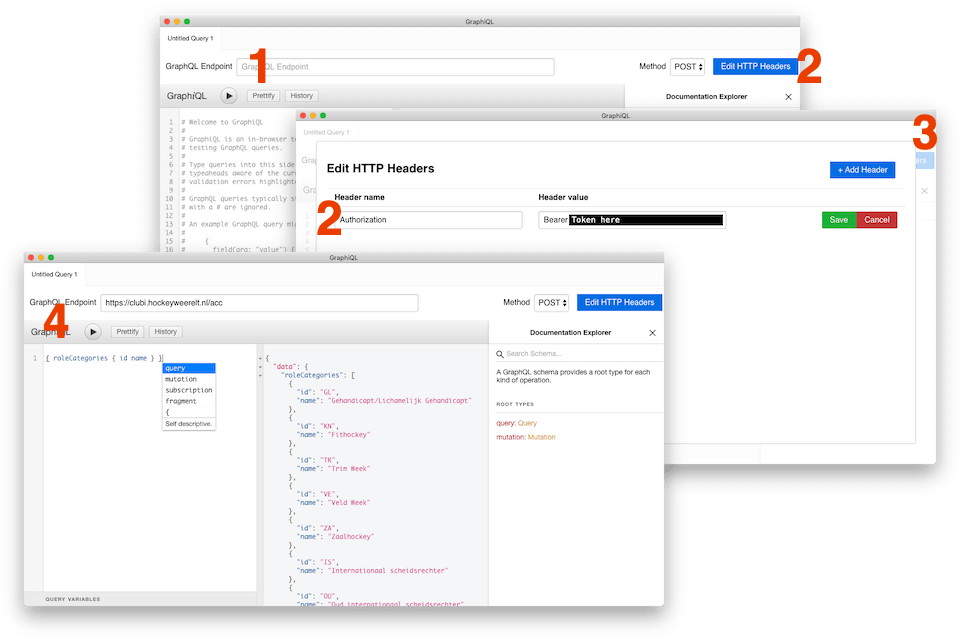The image size is (960, 640).
Task: Open the Mutation root type link
Action: coord(541,437)
